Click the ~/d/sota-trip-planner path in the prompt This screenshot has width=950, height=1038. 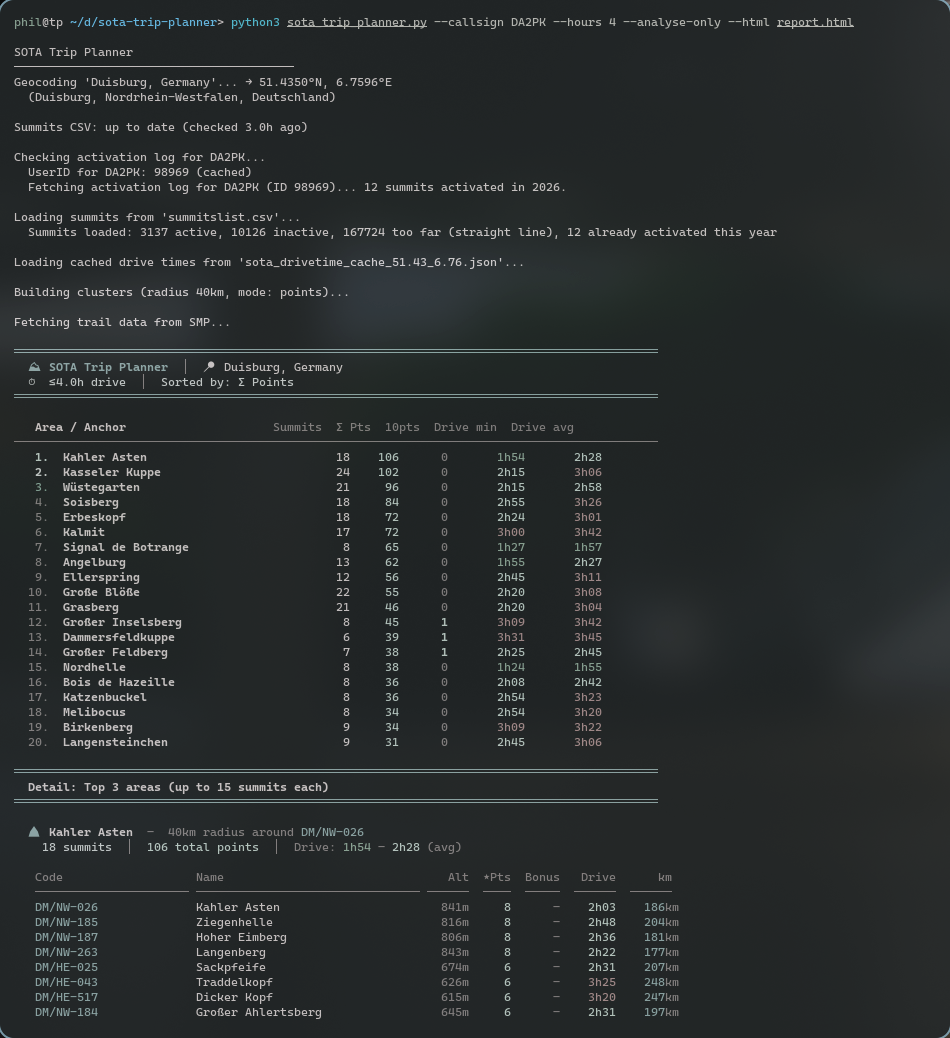(x=146, y=22)
